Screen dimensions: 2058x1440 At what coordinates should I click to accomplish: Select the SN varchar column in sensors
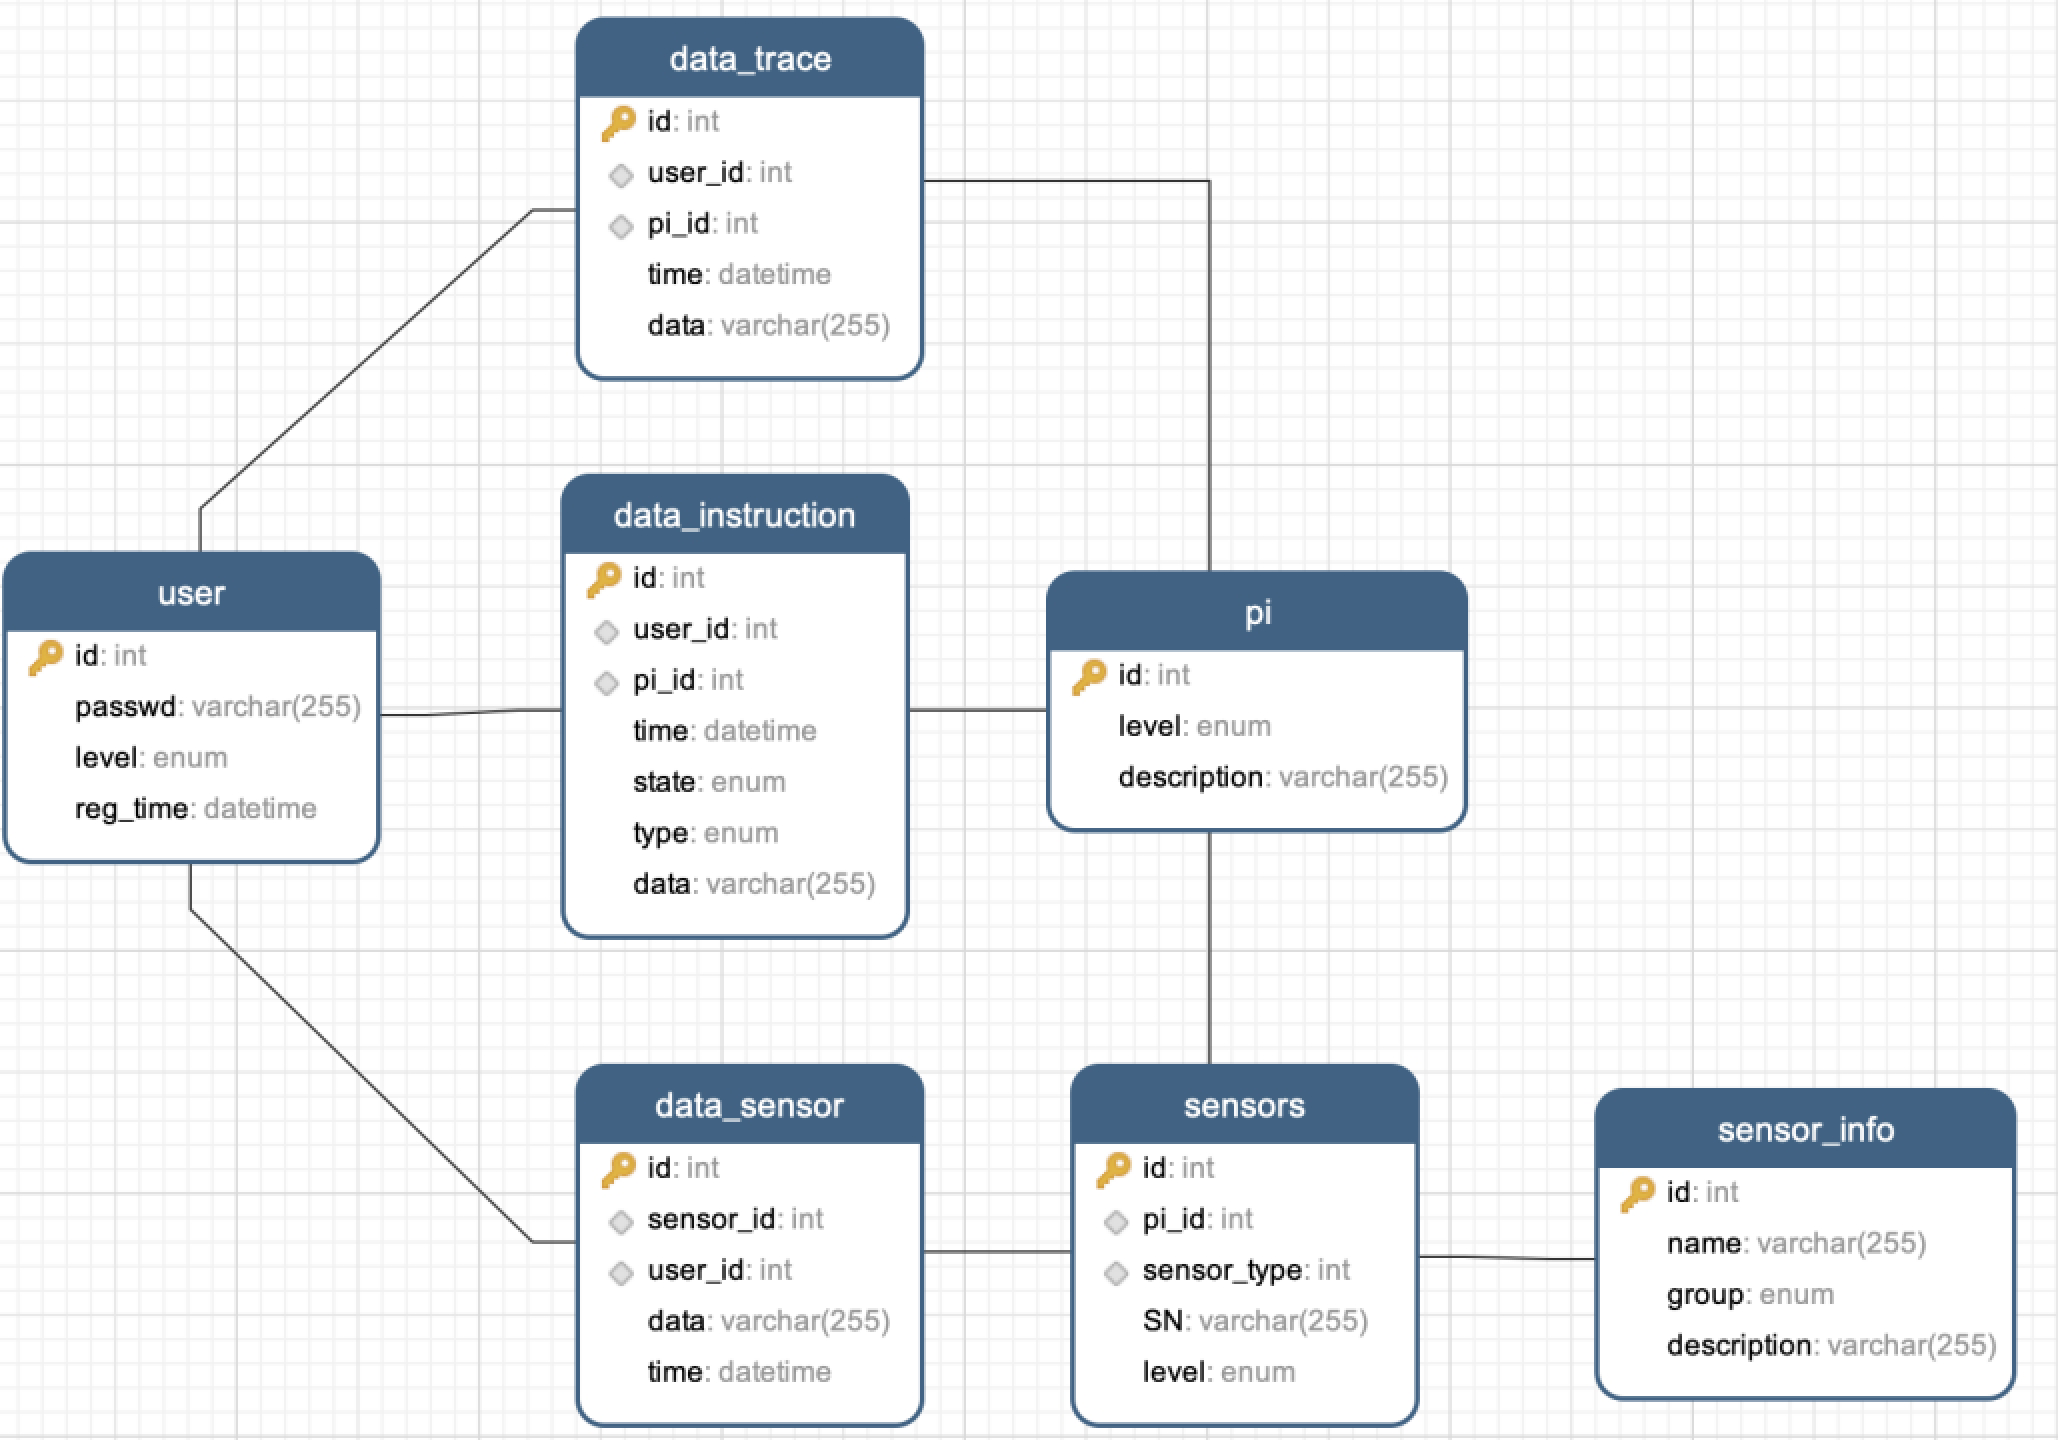[x=1254, y=1321]
